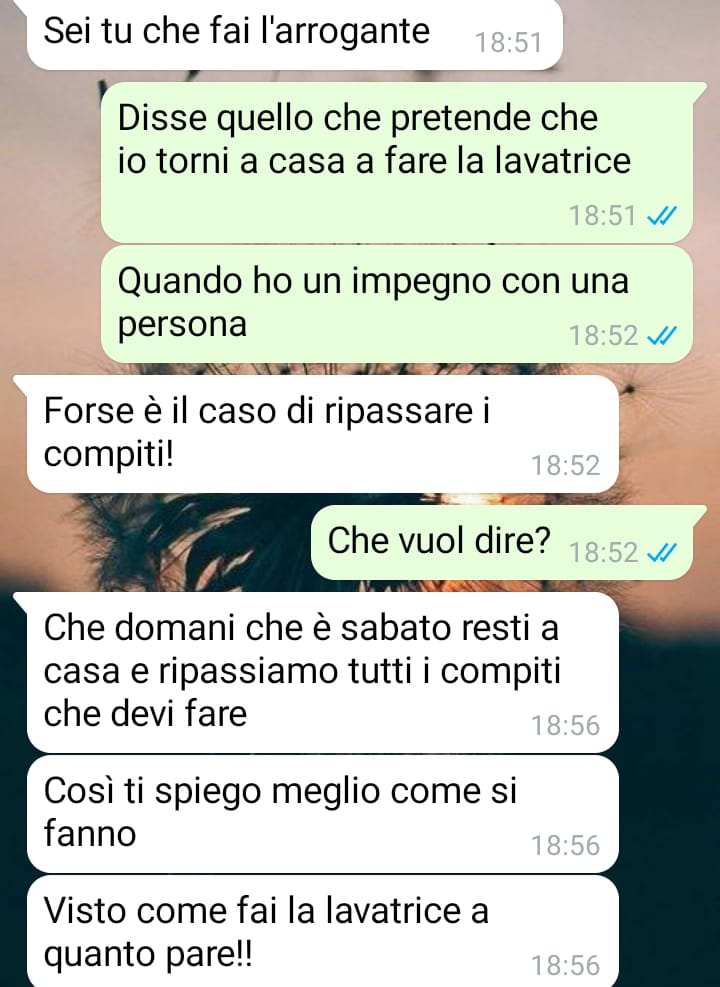
Task: Click the 18:52 timestamp on the "Forse è il caso" message
Action: click(566, 465)
